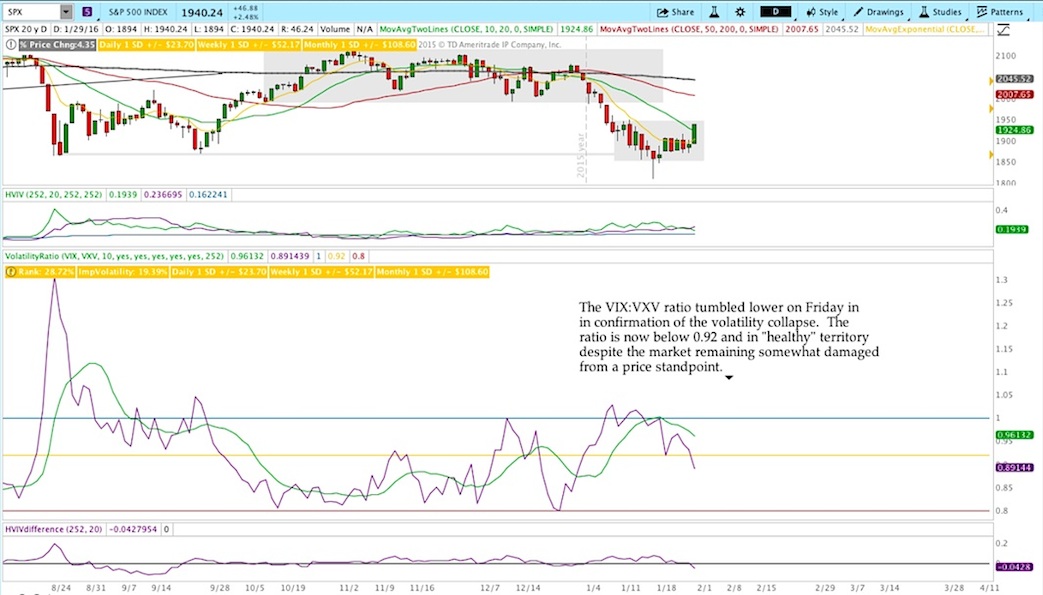Select the VolatilityRatio study header label
The height and width of the screenshot is (595, 1043).
pyautogui.click(x=114, y=256)
